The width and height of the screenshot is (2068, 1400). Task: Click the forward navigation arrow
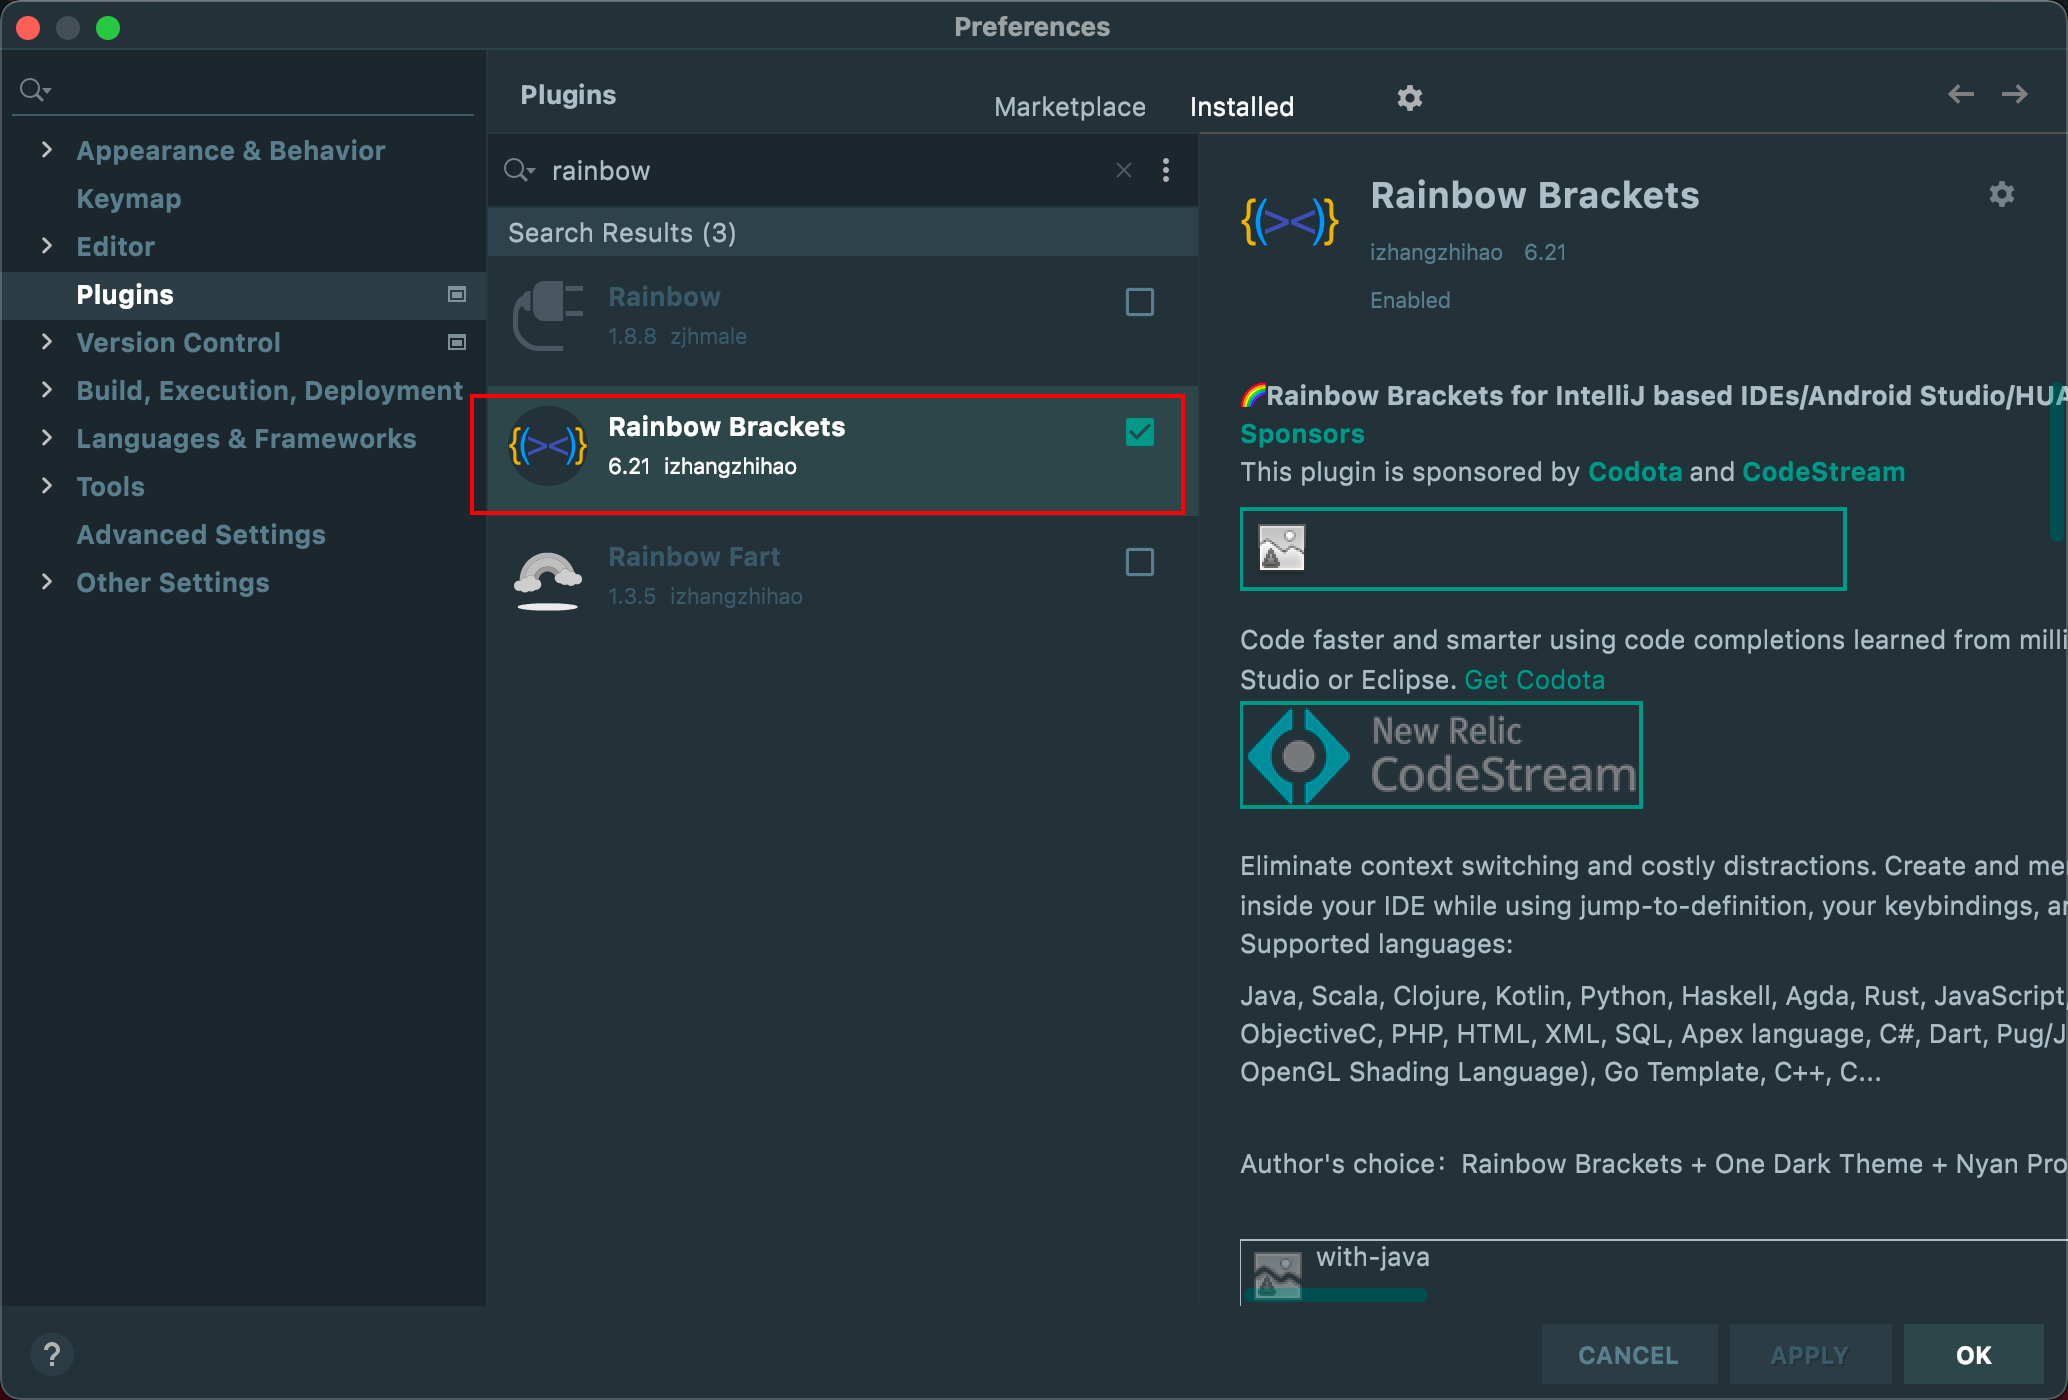point(2014,94)
